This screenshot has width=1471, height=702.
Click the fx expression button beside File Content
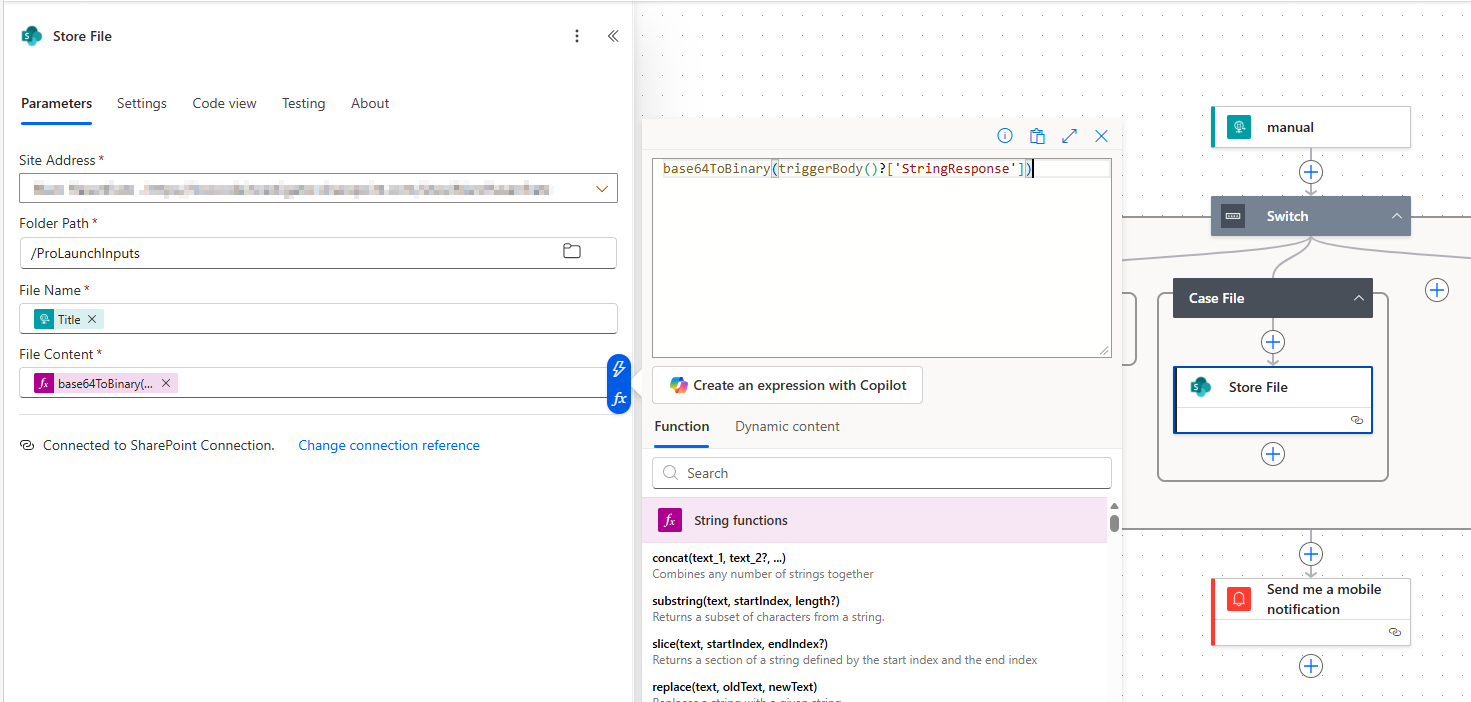click(619, 398)
